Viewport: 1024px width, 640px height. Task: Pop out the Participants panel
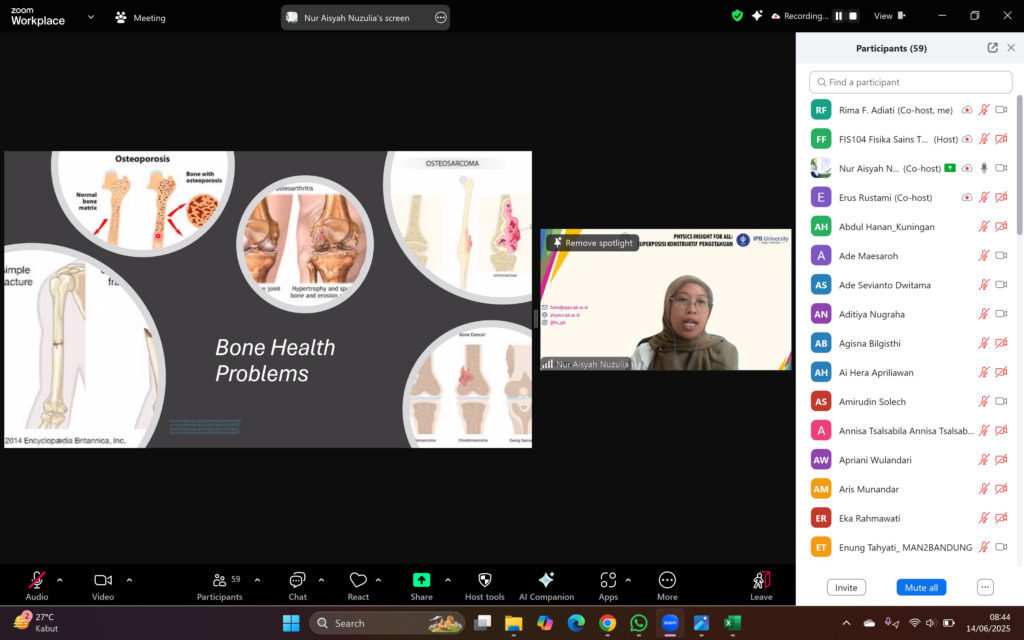click(x=992, y=48)
